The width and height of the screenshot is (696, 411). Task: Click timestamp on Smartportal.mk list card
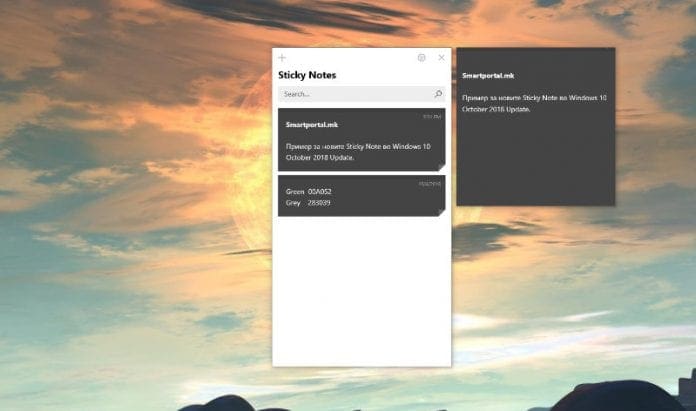pyautogui.click(x=431, y=117)
